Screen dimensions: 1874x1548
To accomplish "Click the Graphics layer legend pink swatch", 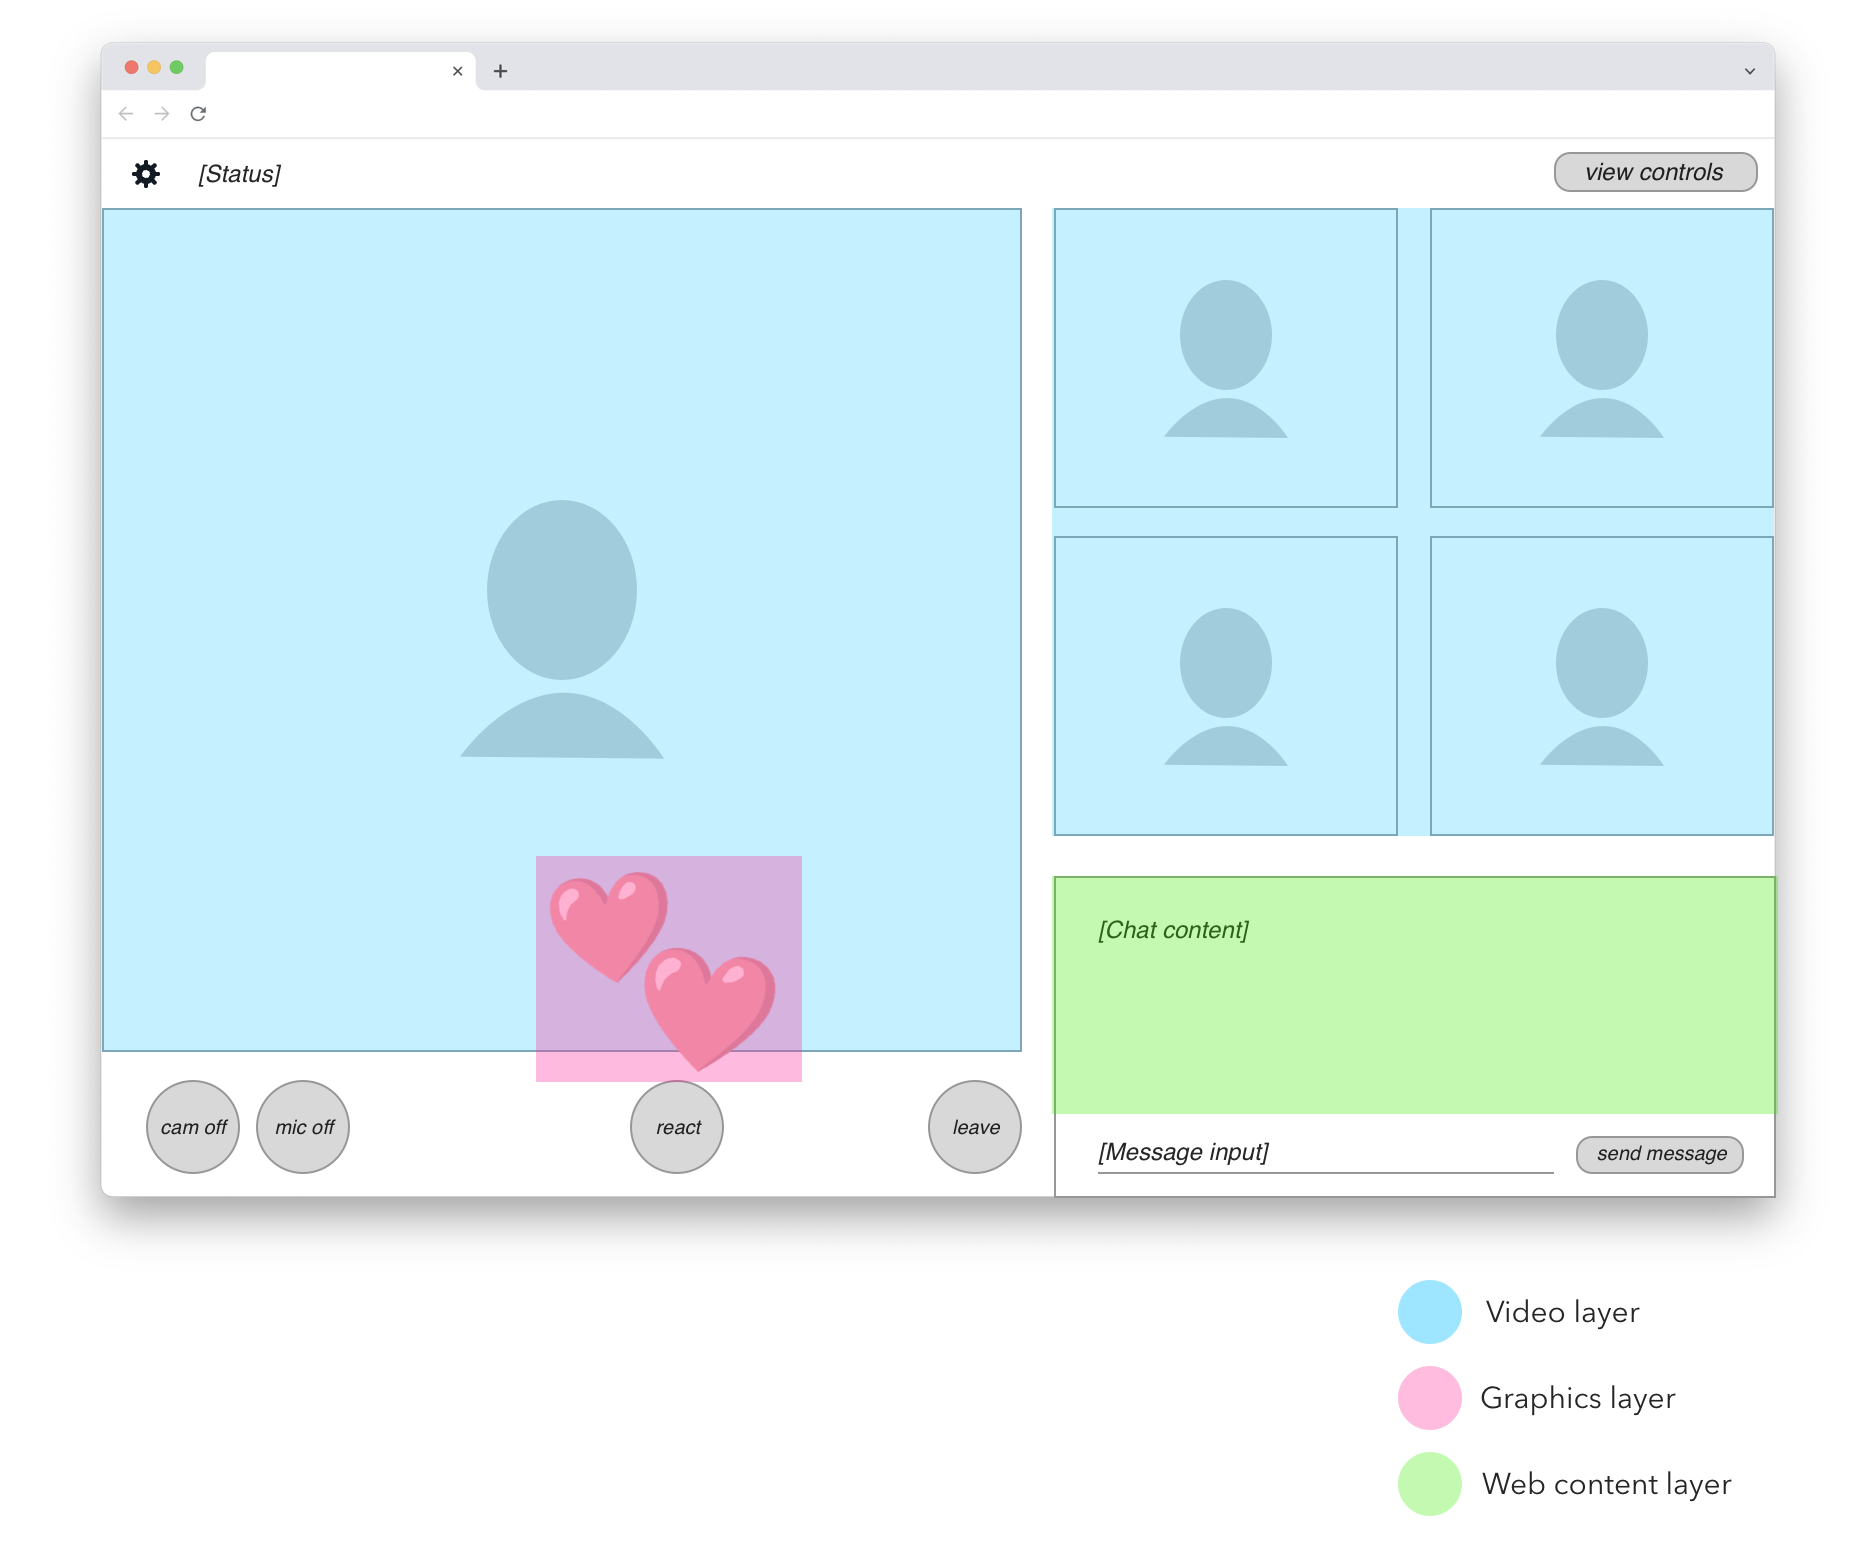I will point(1430,1398).
